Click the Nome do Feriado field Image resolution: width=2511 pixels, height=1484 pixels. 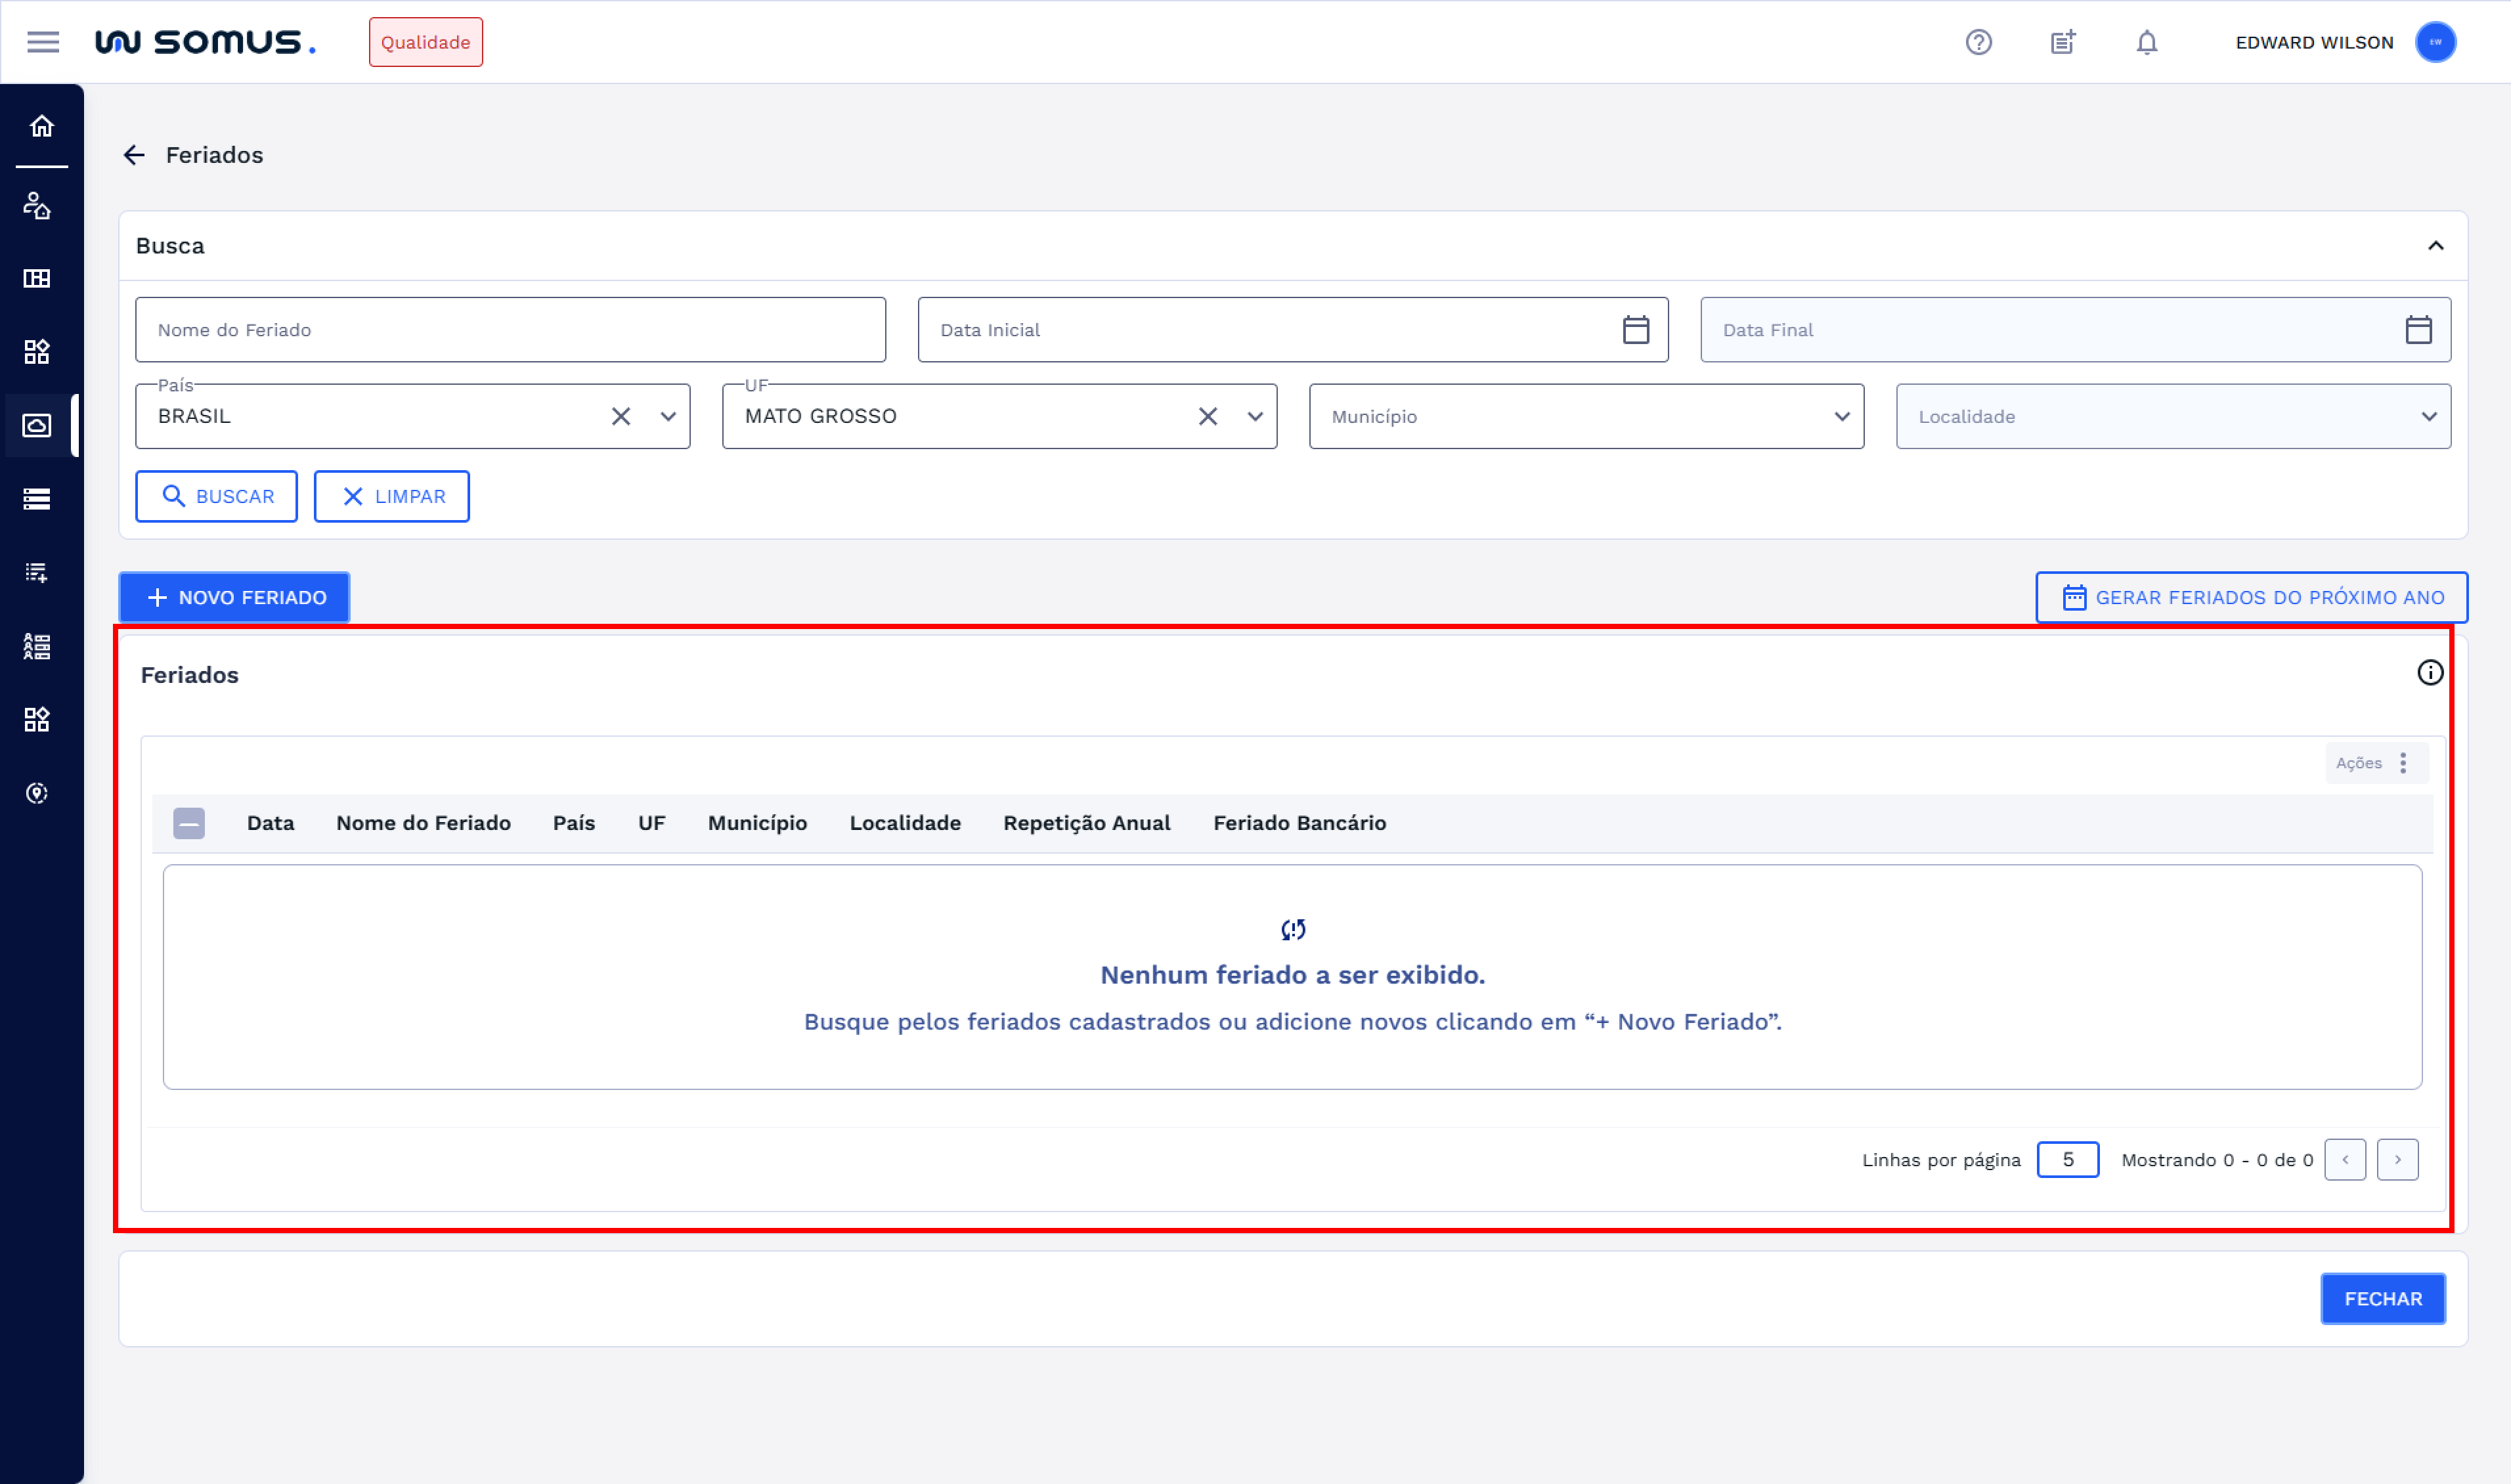point(510,330)
